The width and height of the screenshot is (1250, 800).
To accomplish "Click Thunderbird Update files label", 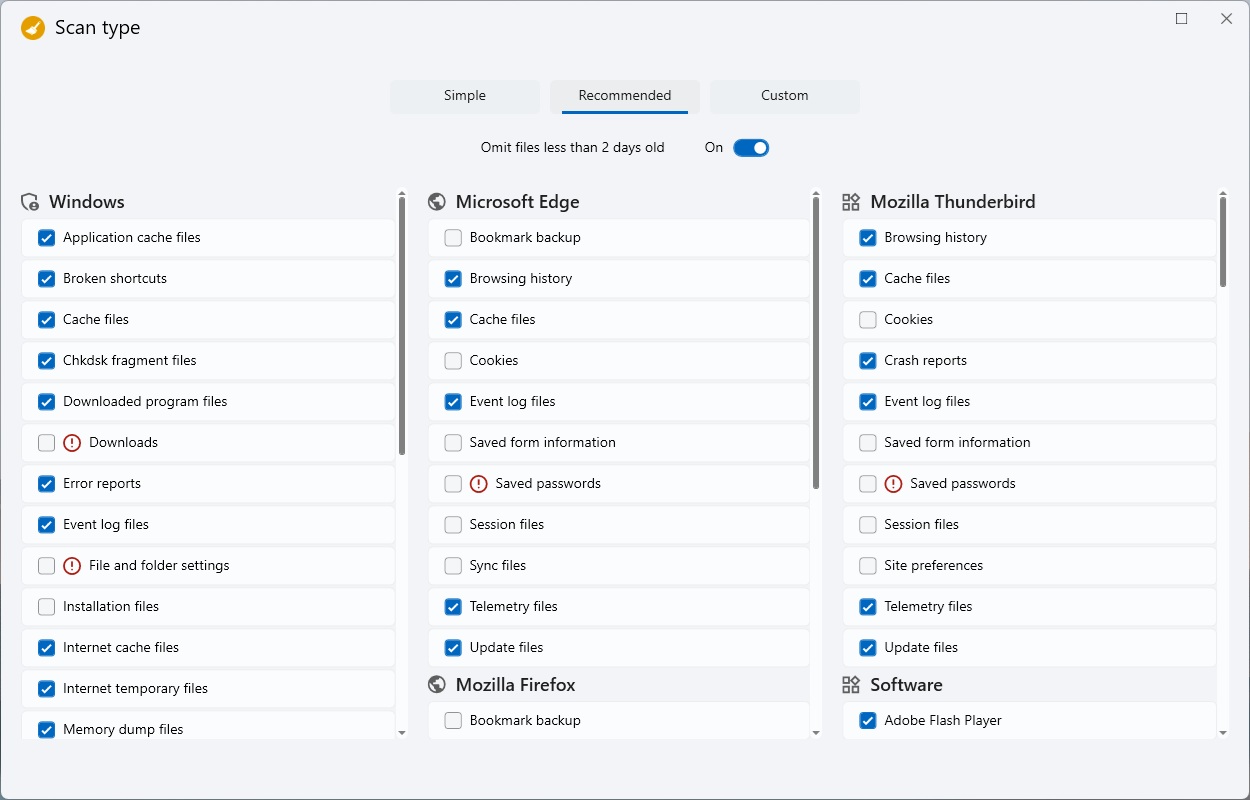I will coord(921,648).
